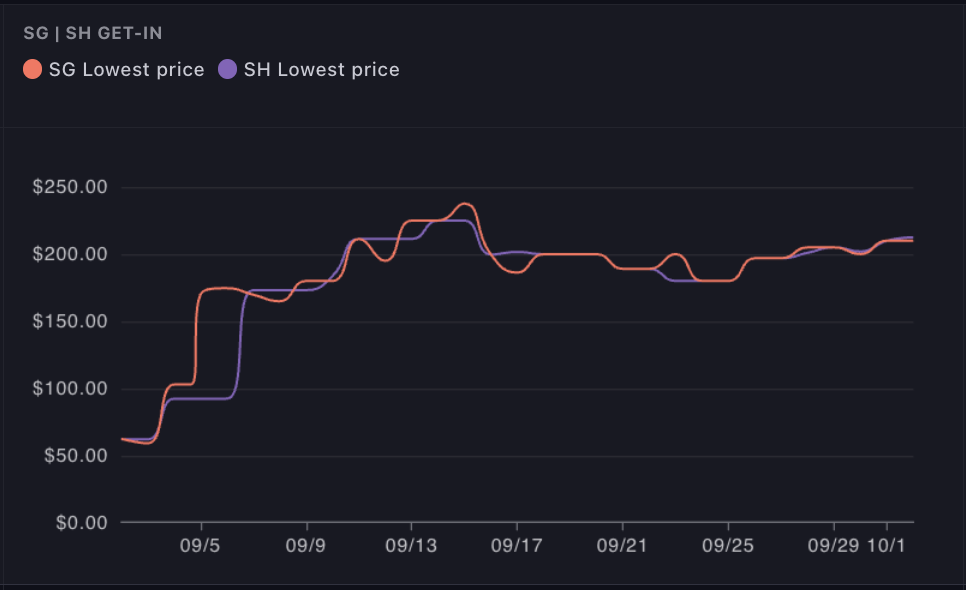
Task: Click the 09/13 date tick label
Action: tap(411, 549)
